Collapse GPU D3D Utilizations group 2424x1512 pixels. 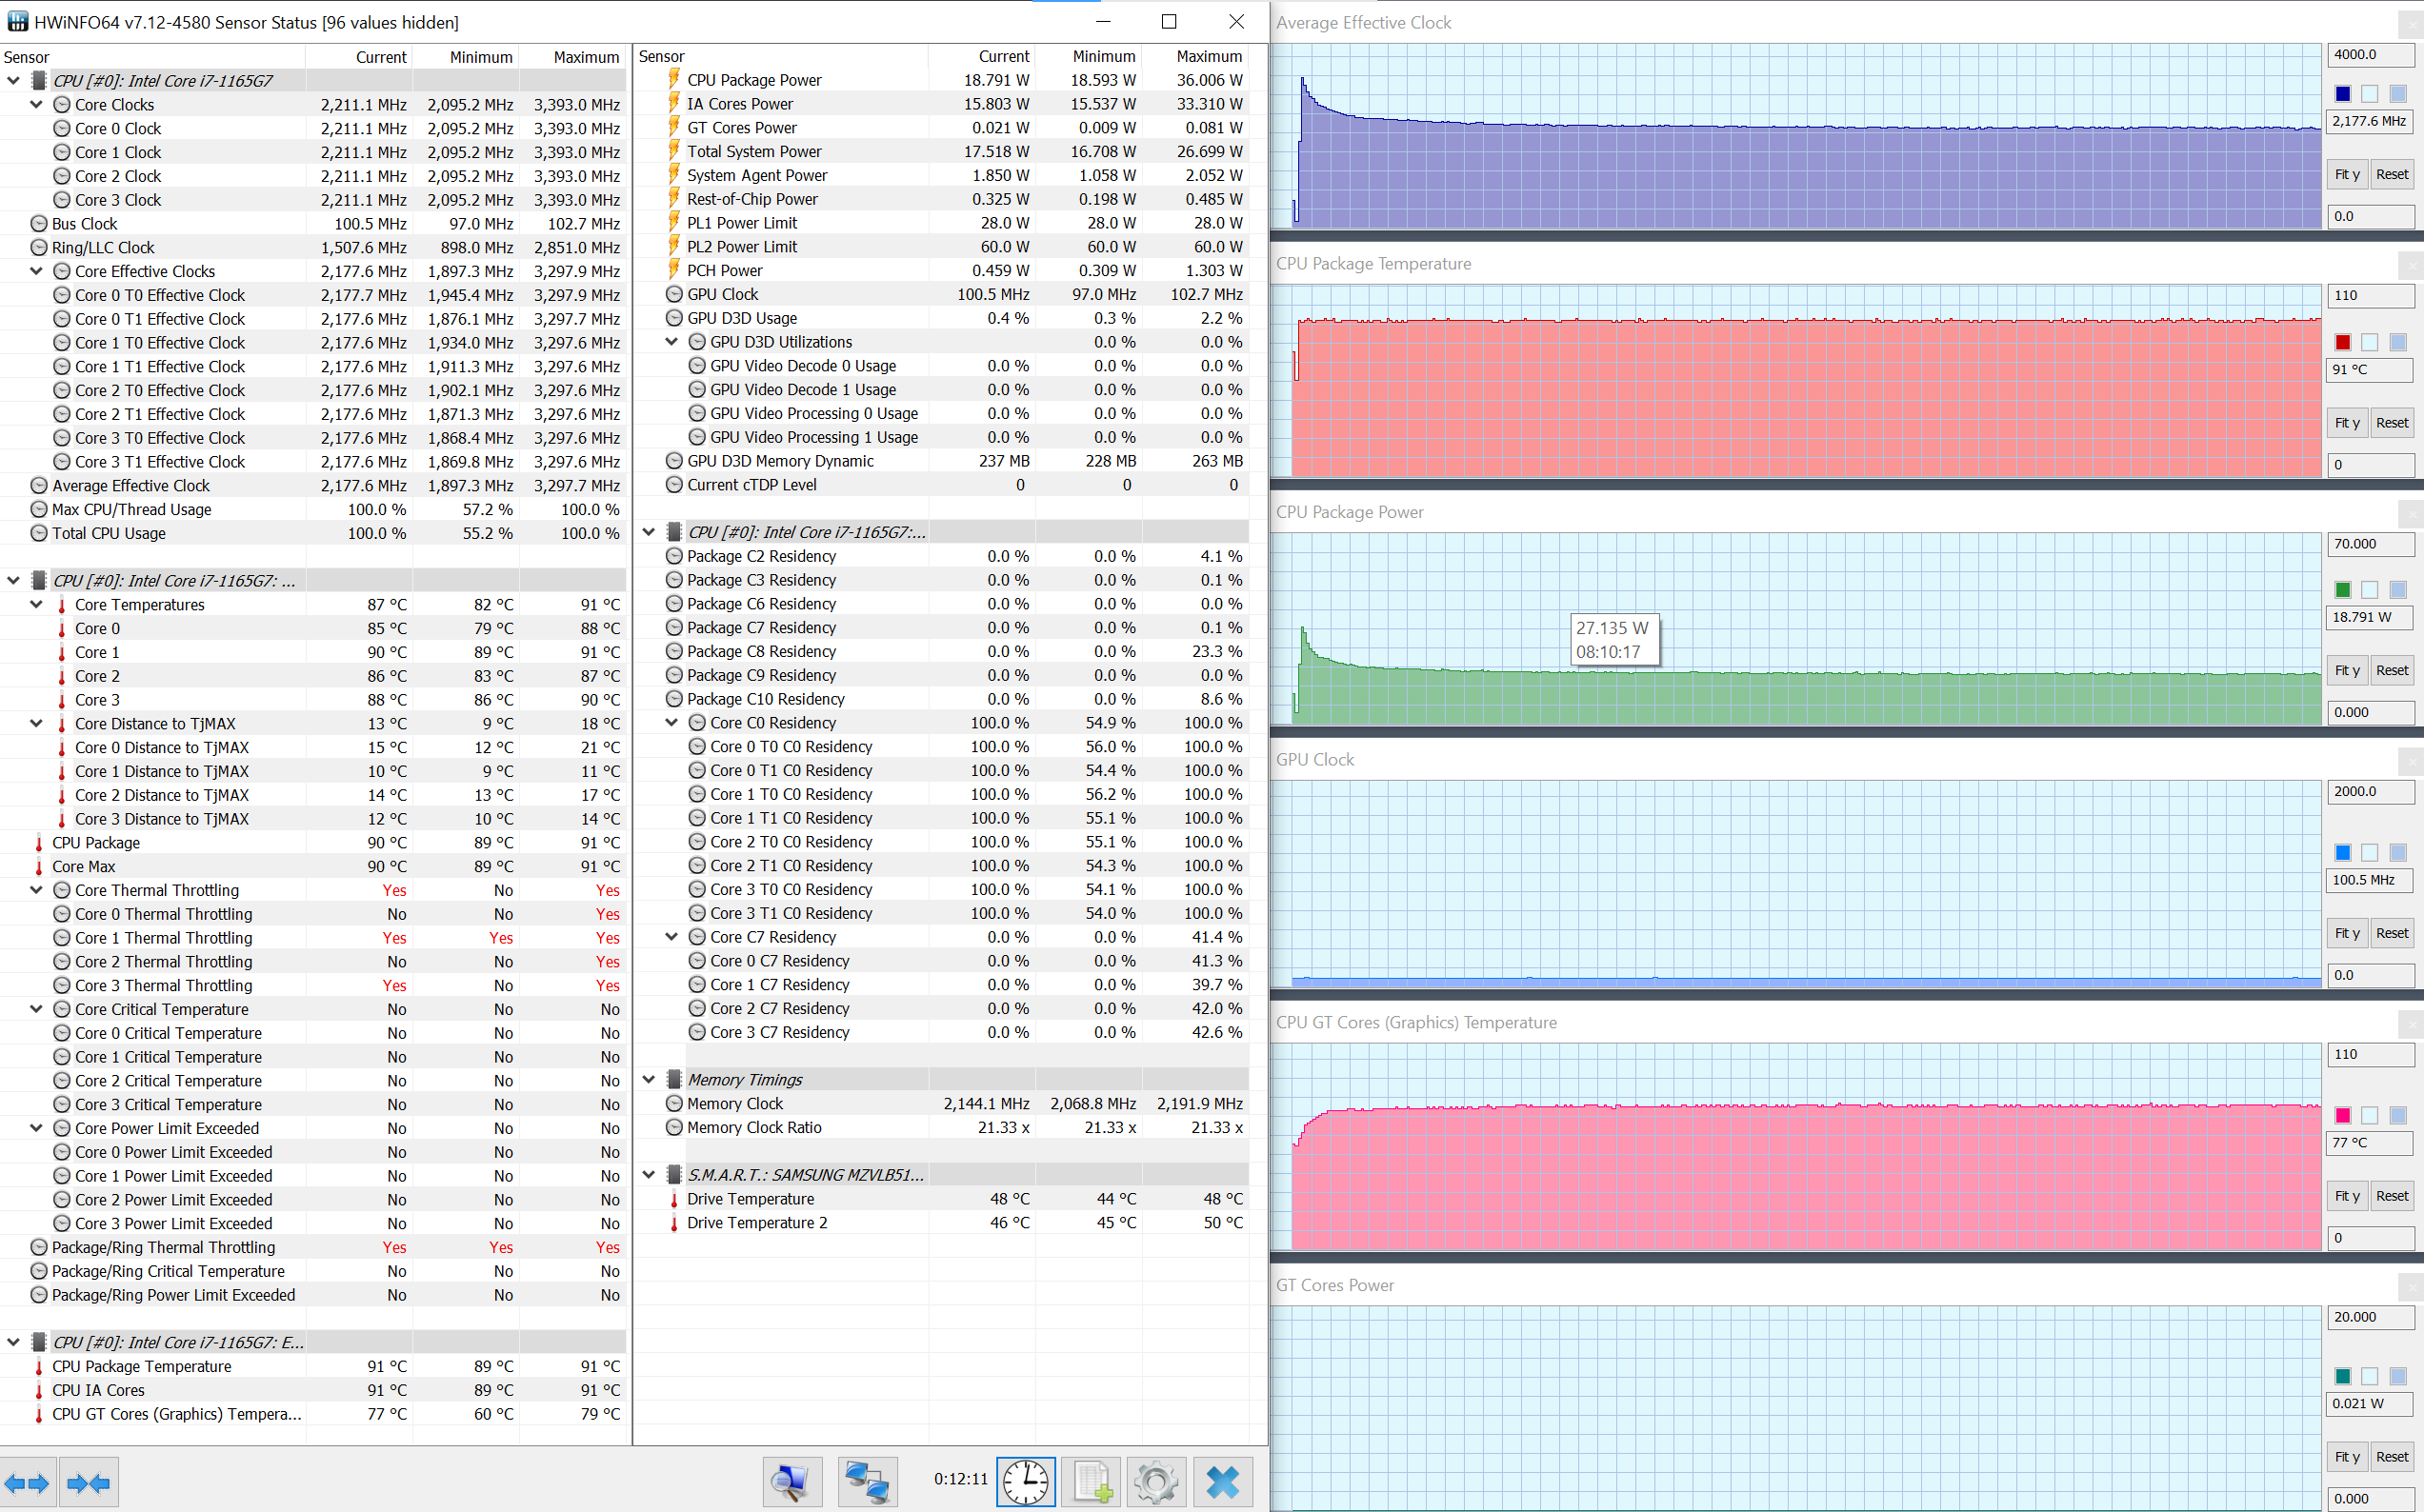coord(672,342)
